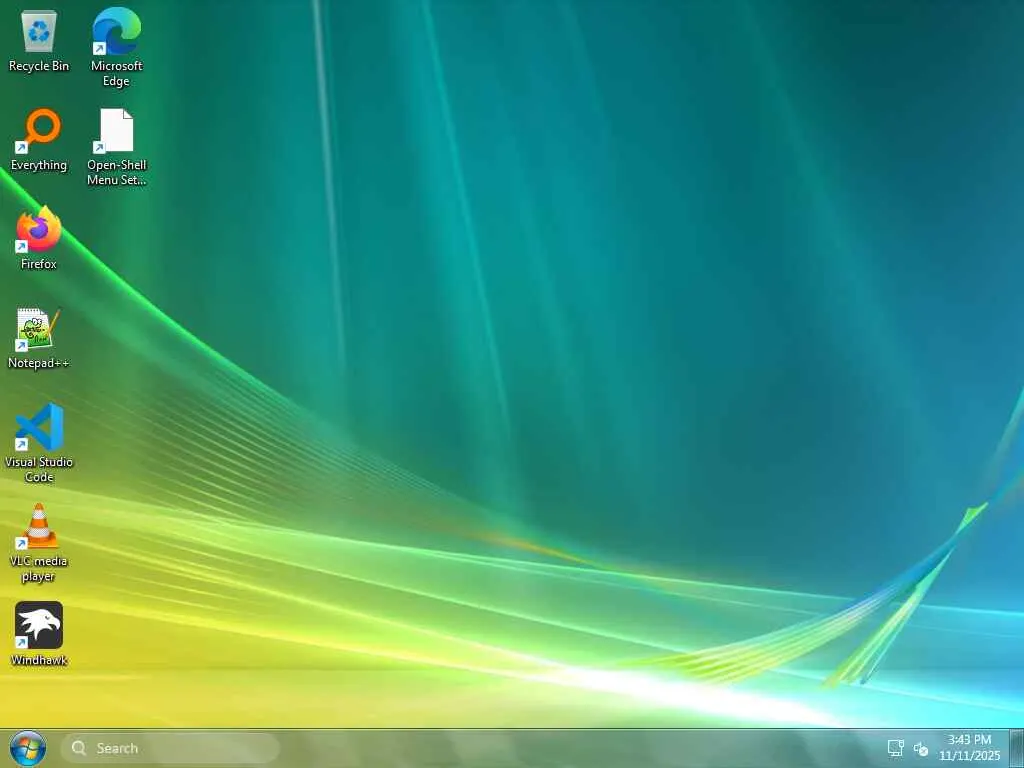Viewport: 1024px width, 768px height.
Task: Select the Microsoft Edge shortcut
Action: tap(116, 47)
